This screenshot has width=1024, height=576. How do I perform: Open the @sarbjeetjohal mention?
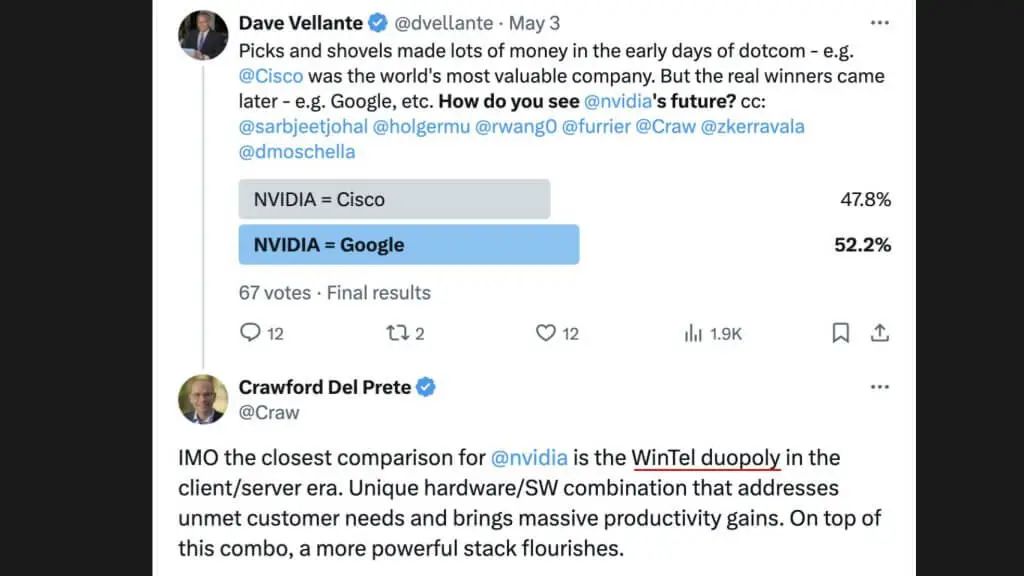pyautogui.click(x=303, y=126)
